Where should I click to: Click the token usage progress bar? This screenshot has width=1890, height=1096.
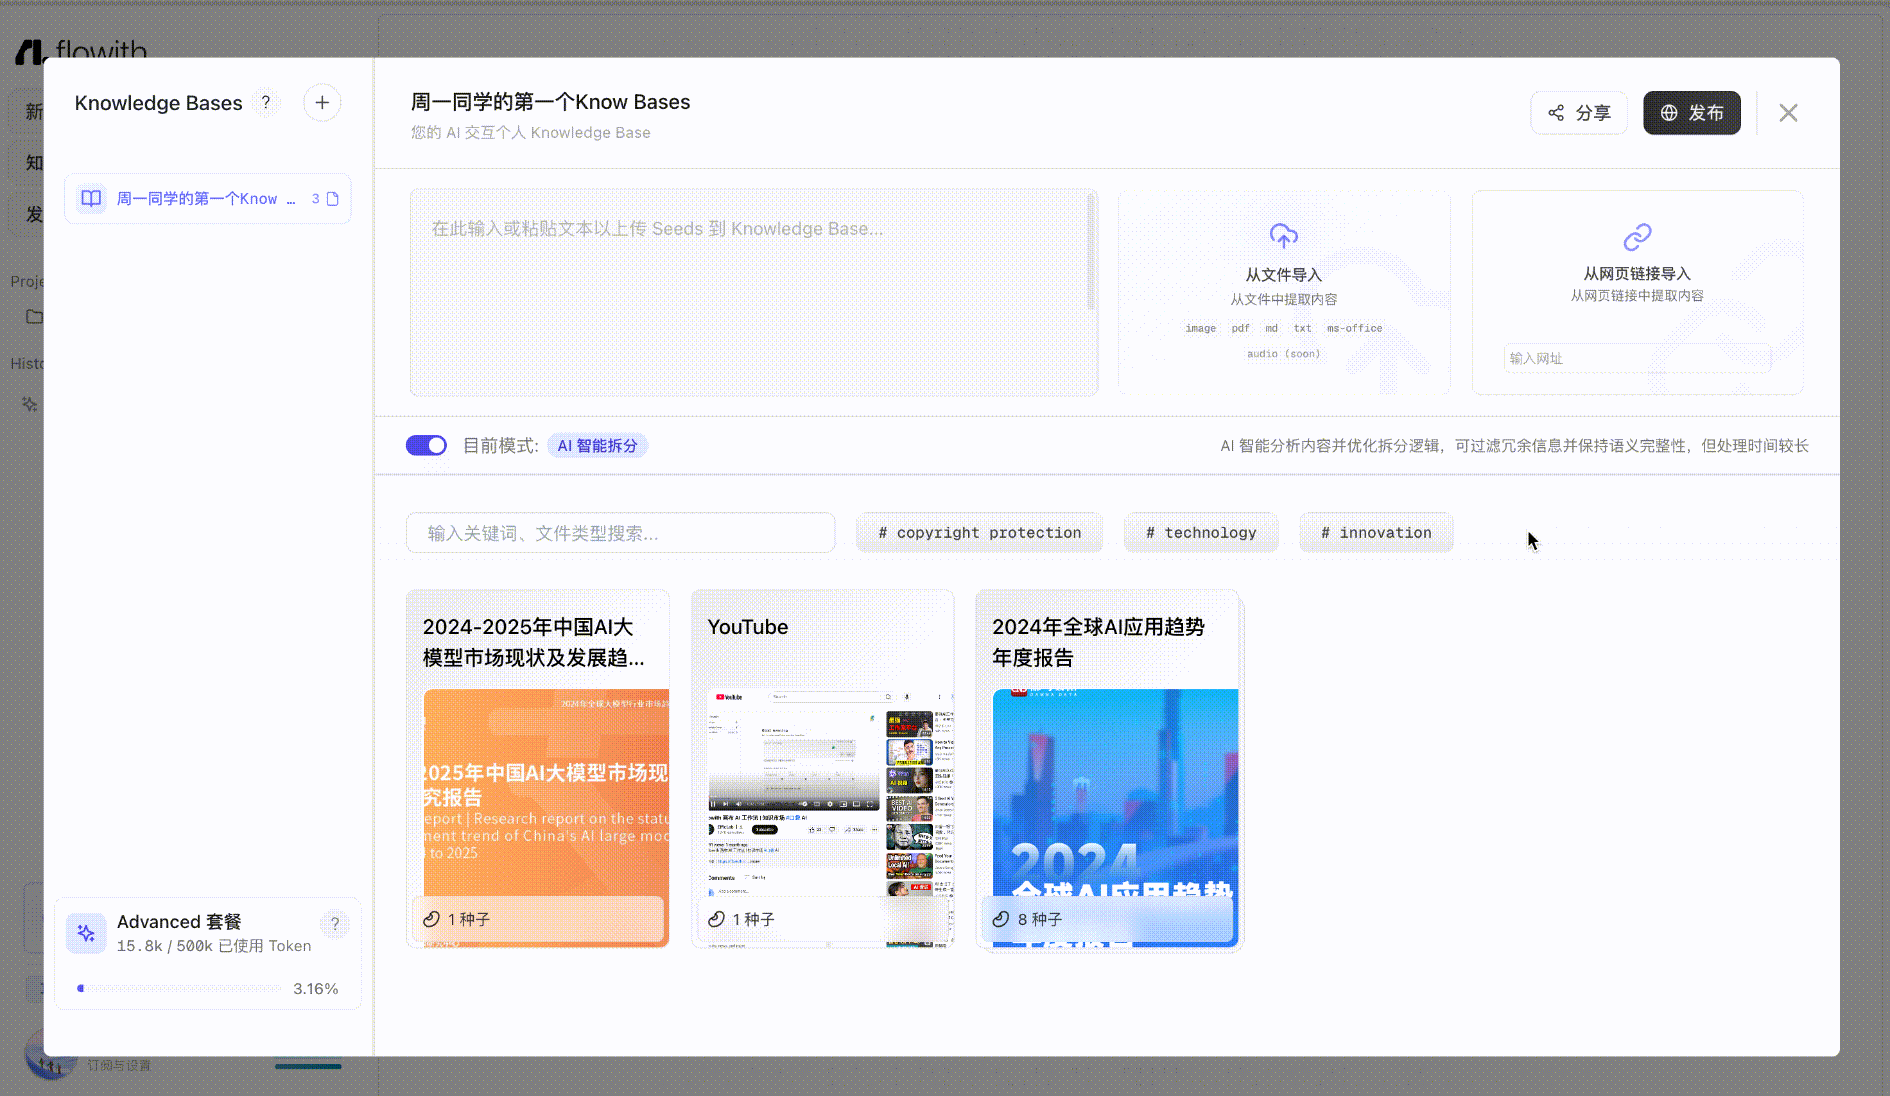(x=180, y=988)
